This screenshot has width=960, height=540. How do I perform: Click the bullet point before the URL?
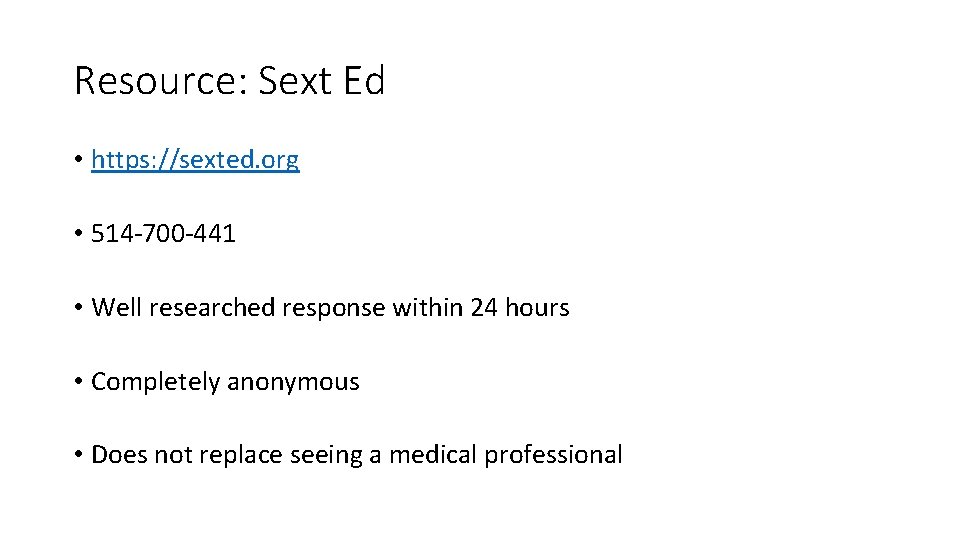coord(78,160)
